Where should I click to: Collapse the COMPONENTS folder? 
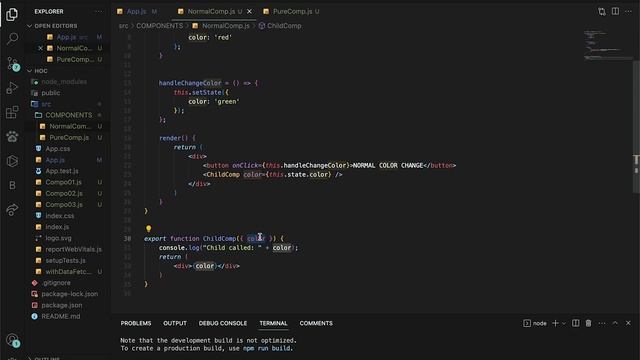68,115
